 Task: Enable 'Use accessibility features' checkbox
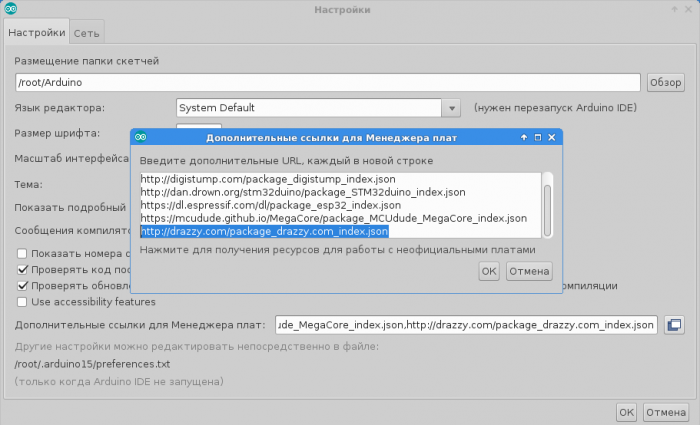[x=23, y=301]
